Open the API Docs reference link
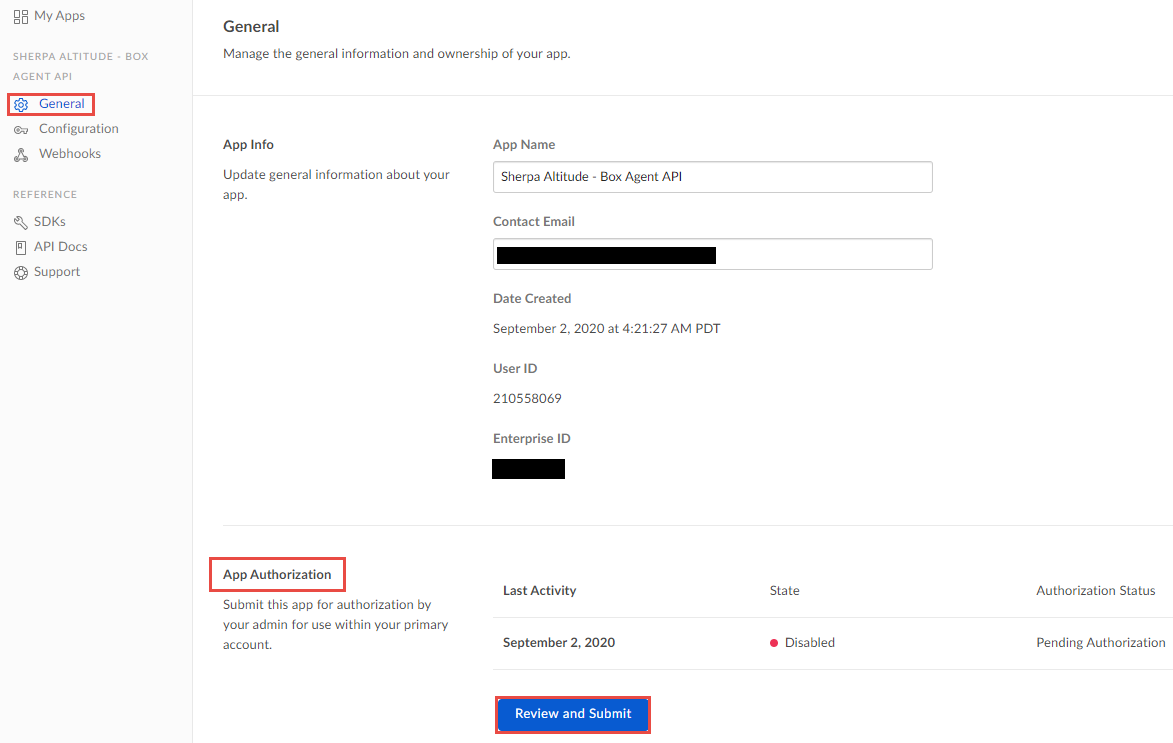The image size is (1173, 743). coord(60,247)
